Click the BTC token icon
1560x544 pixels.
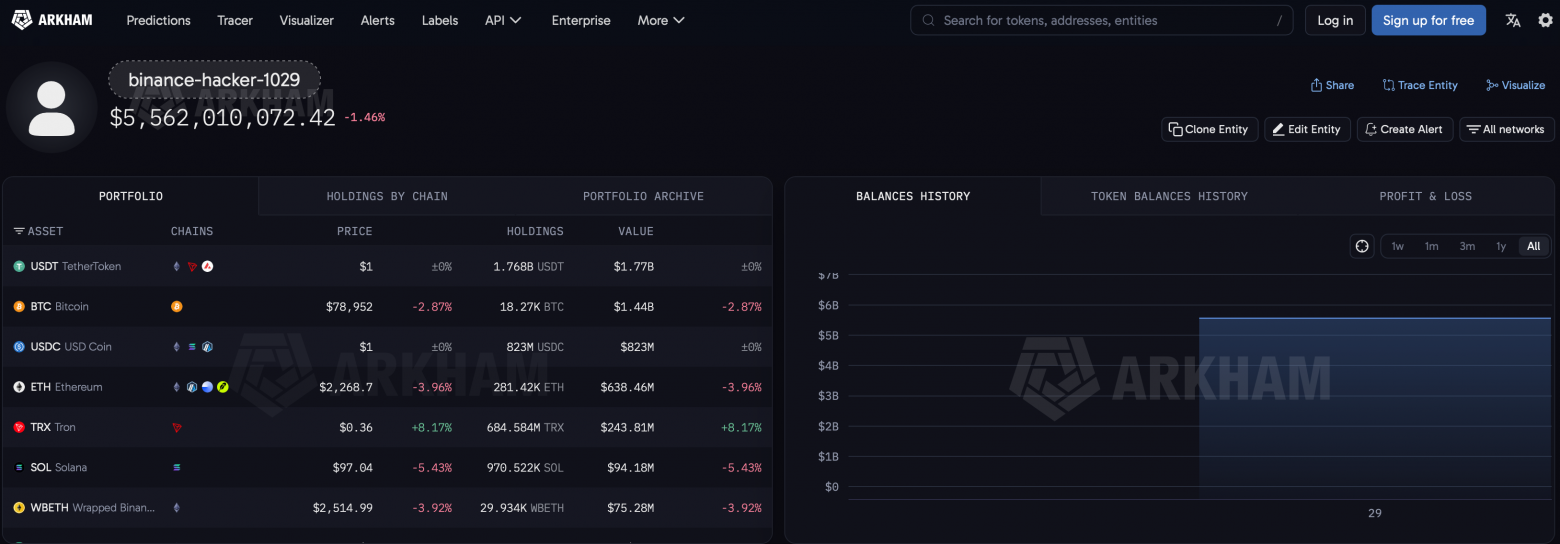click(19, 307)
